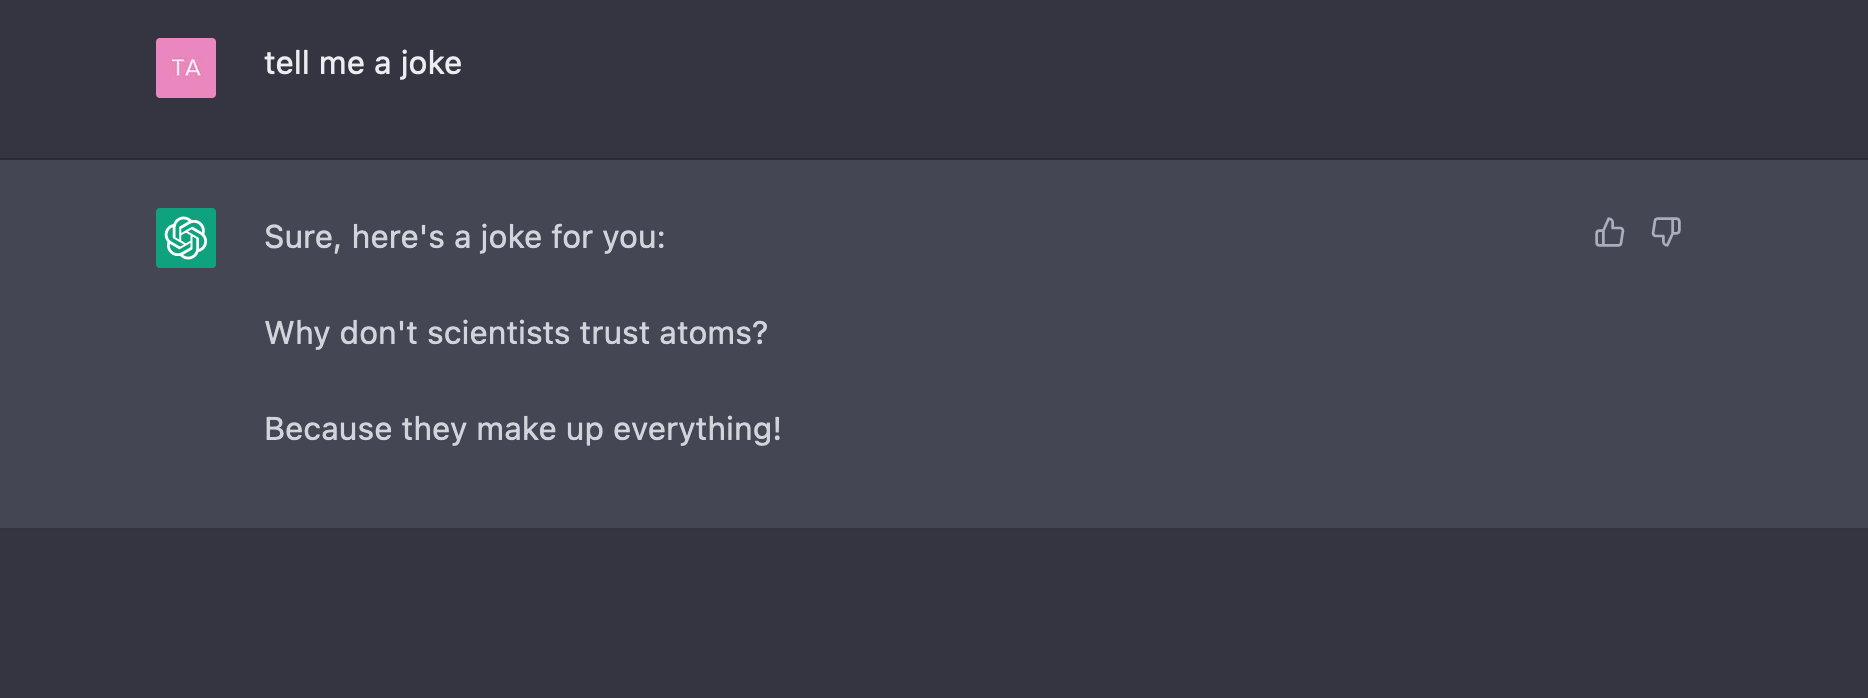Click the word 'Why' starting the question
This screenshot has width=1868, height=698.
pos(296,333)
